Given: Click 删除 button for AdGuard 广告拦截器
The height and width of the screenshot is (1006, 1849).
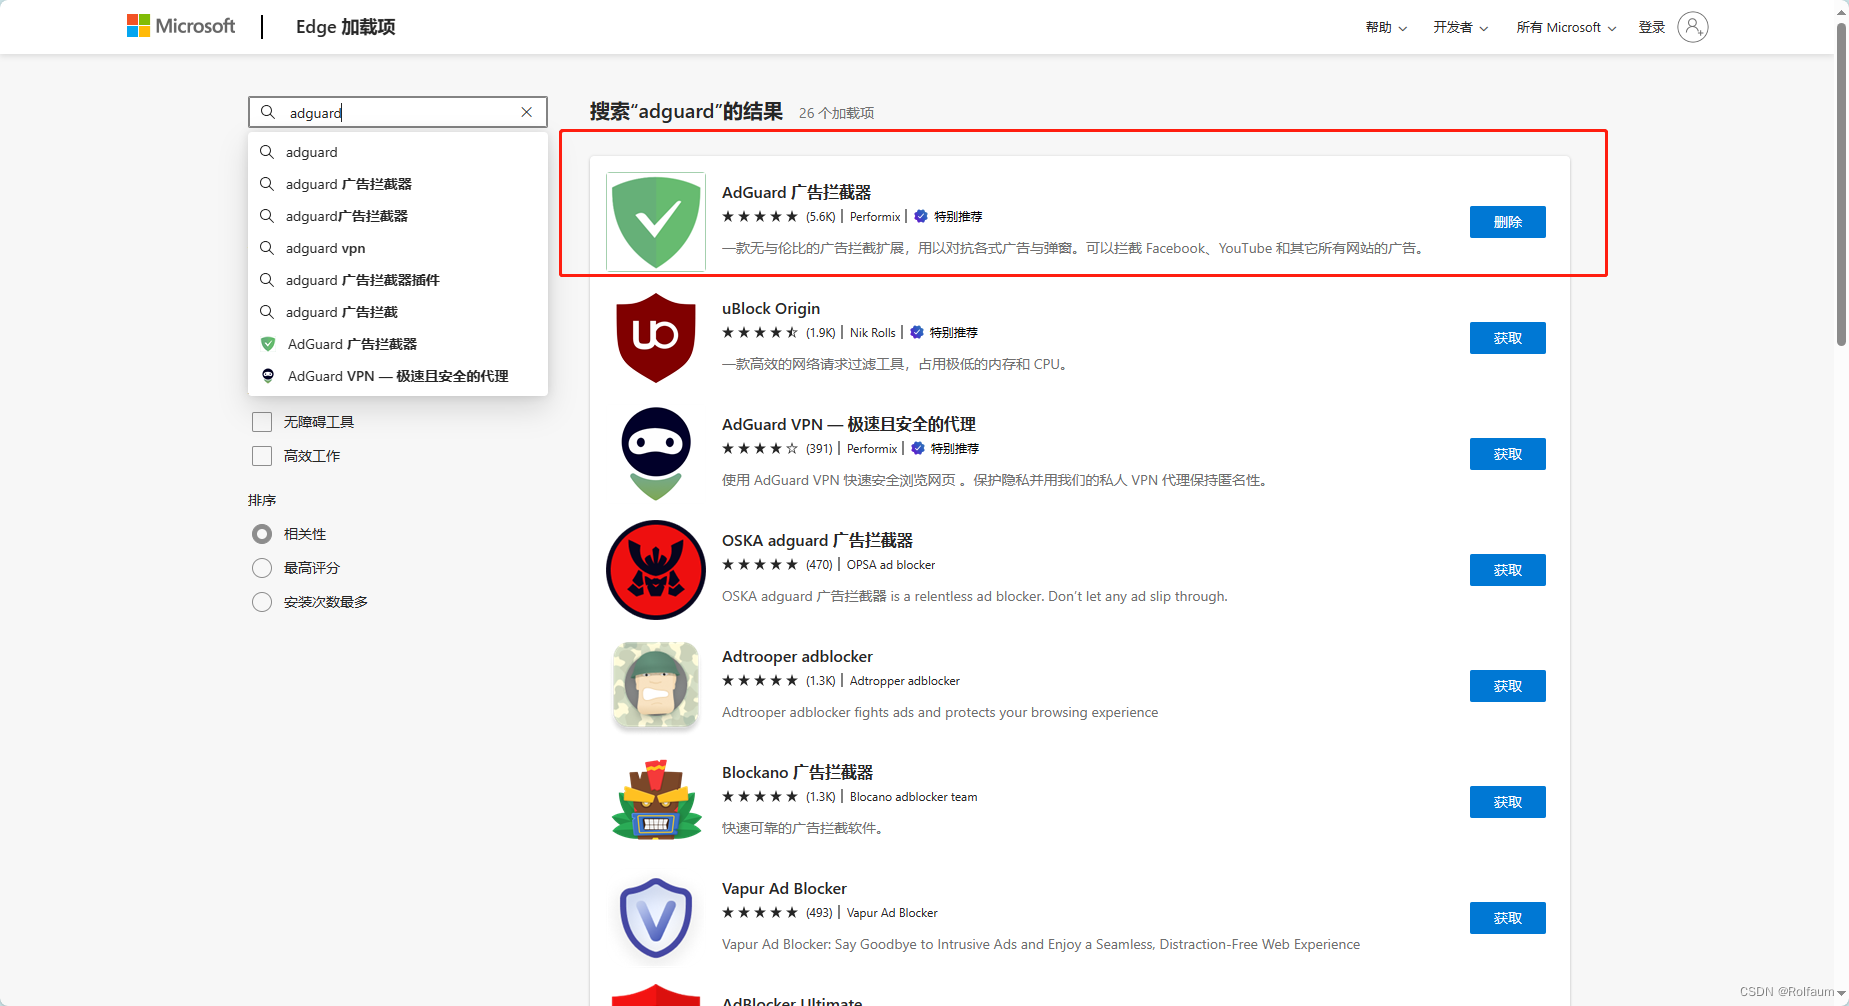Looking at the screenshot, I should pos(1507,222).
